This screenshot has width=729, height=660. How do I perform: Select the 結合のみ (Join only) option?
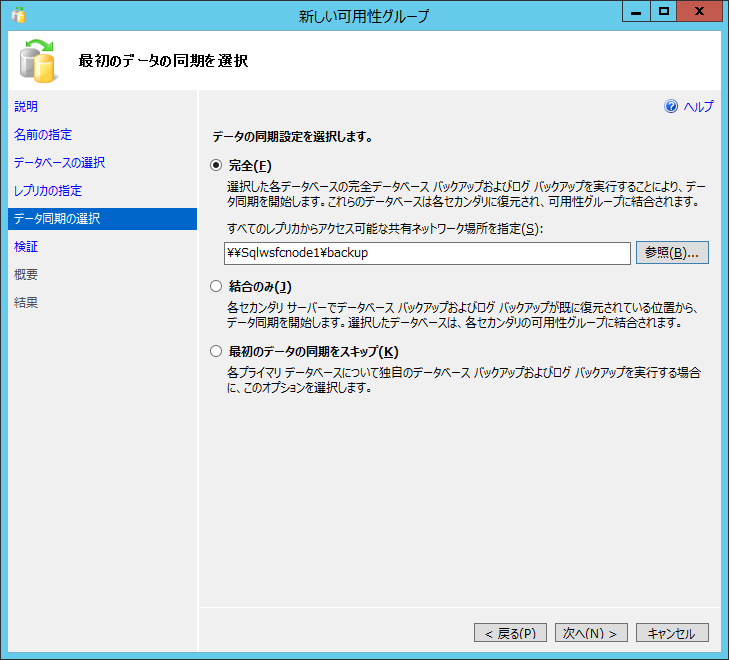pyautogui.click(x=216, y=287)
